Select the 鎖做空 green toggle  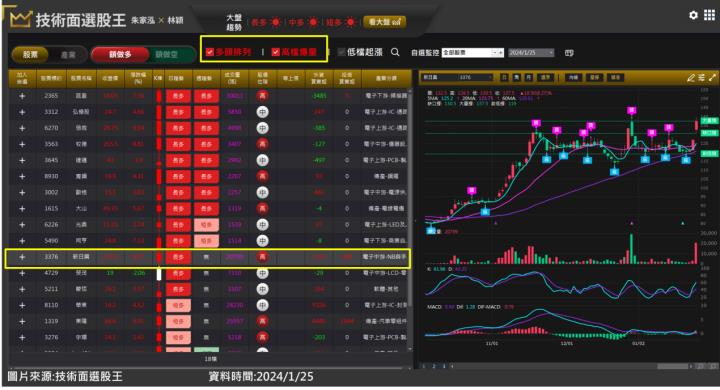[x=167, y=55]
